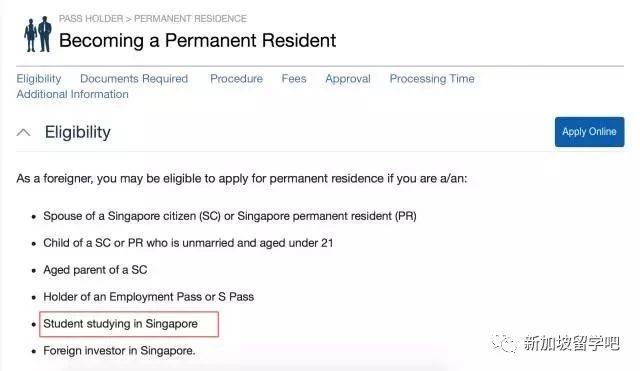The height and width of the screenshot is (371, 640).
Task: Click the Apply Online button
Action: [x=589, y=132]
